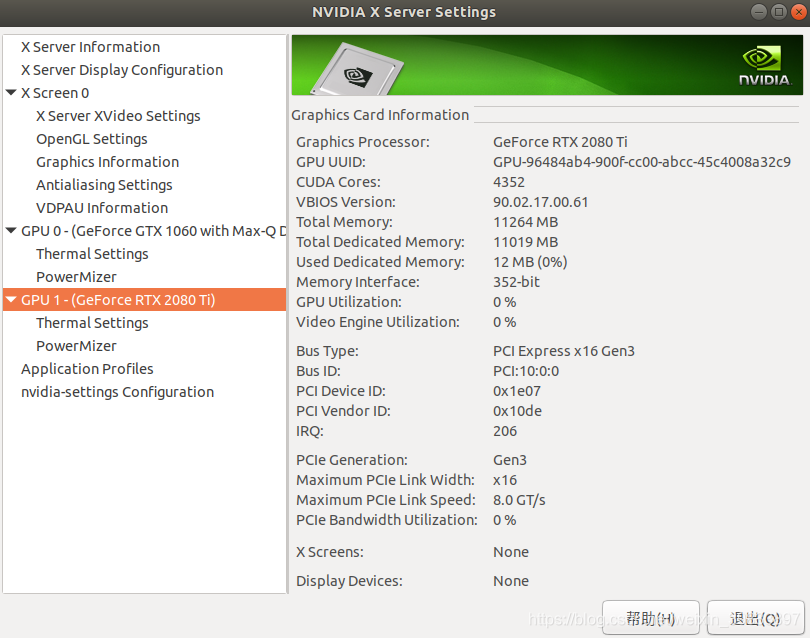Open OpenGL Settings page

click(92, 139)
